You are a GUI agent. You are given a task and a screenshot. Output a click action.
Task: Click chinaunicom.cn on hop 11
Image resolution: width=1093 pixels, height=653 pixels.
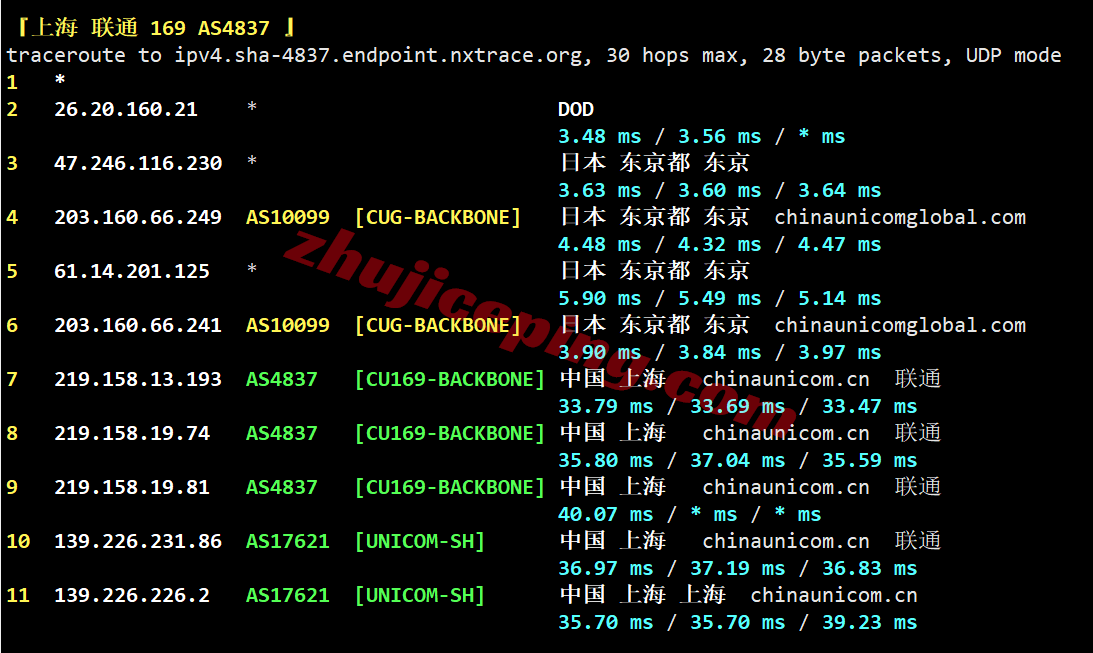tap(834, 595)
